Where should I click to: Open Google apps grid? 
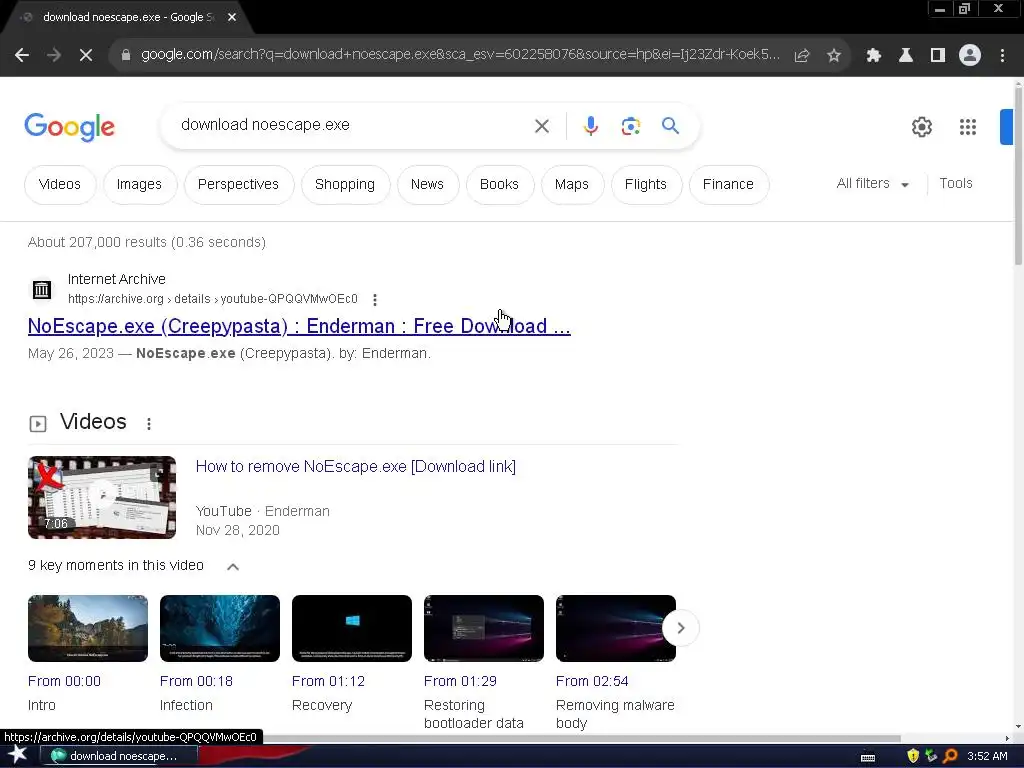[968, 127]
